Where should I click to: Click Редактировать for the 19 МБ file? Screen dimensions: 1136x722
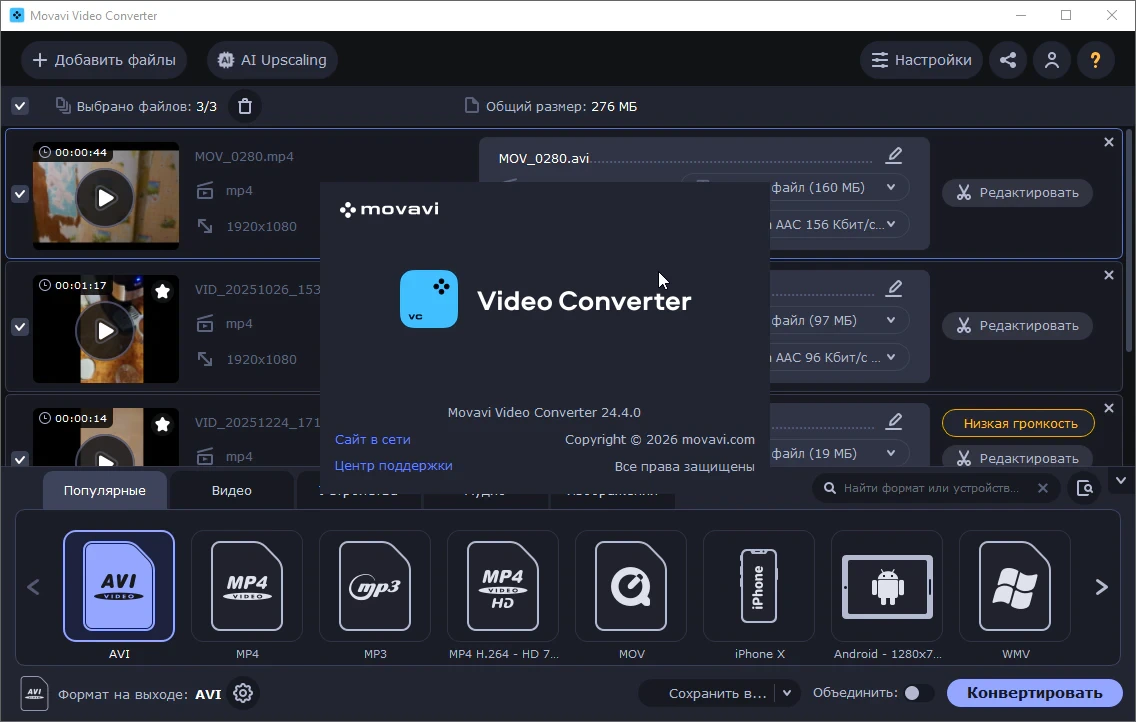point(1017,458)
